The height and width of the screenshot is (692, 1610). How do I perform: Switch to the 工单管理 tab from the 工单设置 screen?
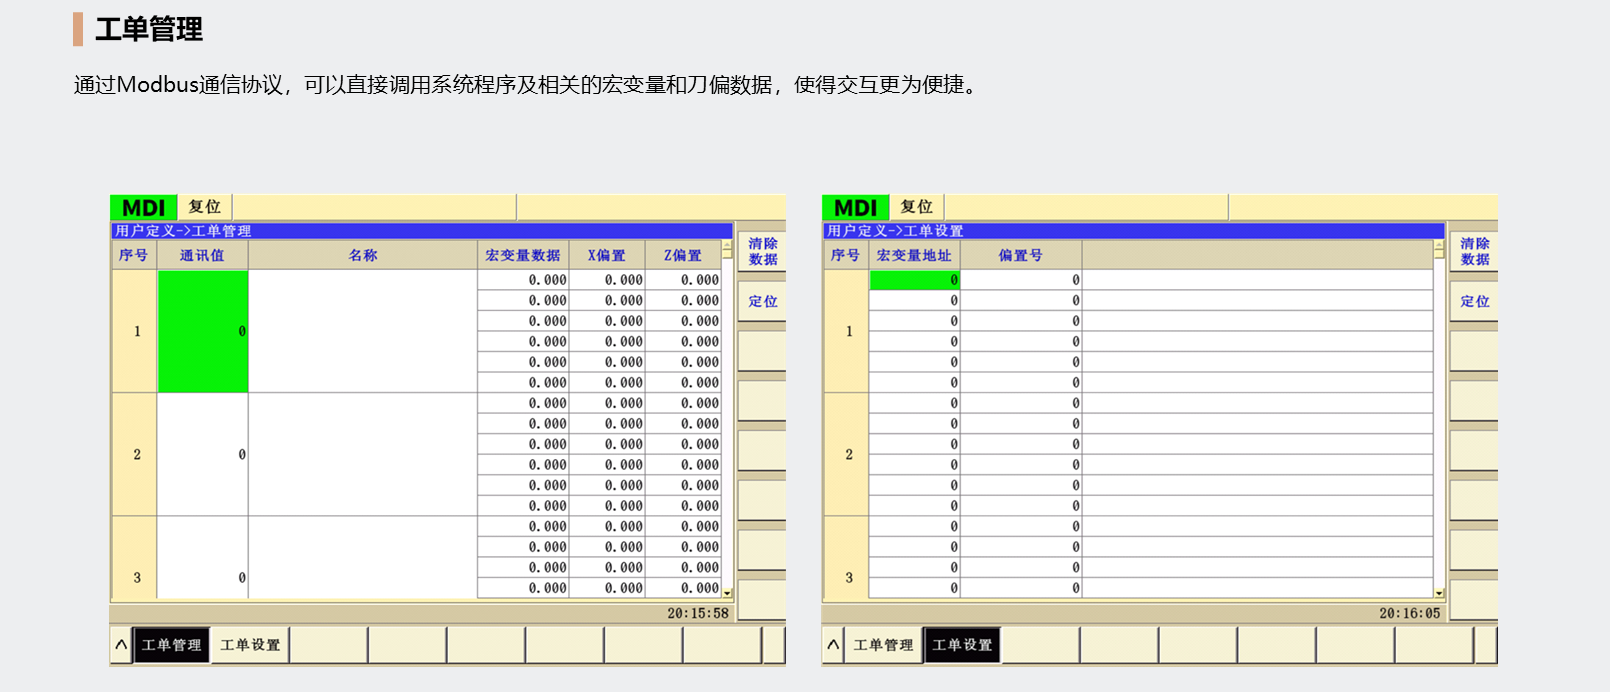click(x=883, y=645)
